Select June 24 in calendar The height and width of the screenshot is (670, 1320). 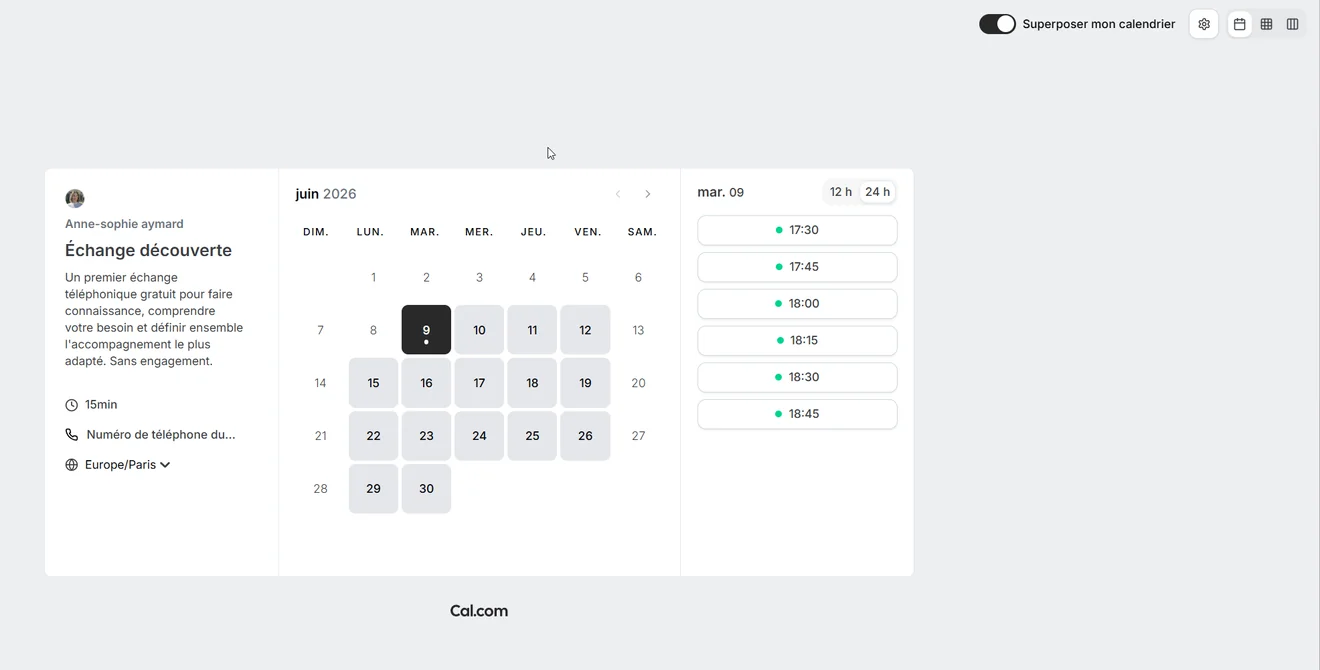click(479, 436)
